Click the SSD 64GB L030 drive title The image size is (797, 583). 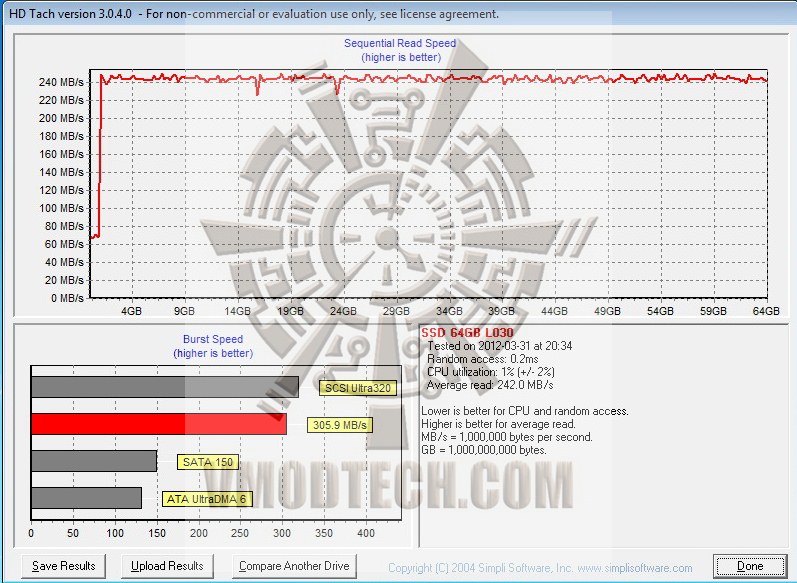[x=467, y=332]
